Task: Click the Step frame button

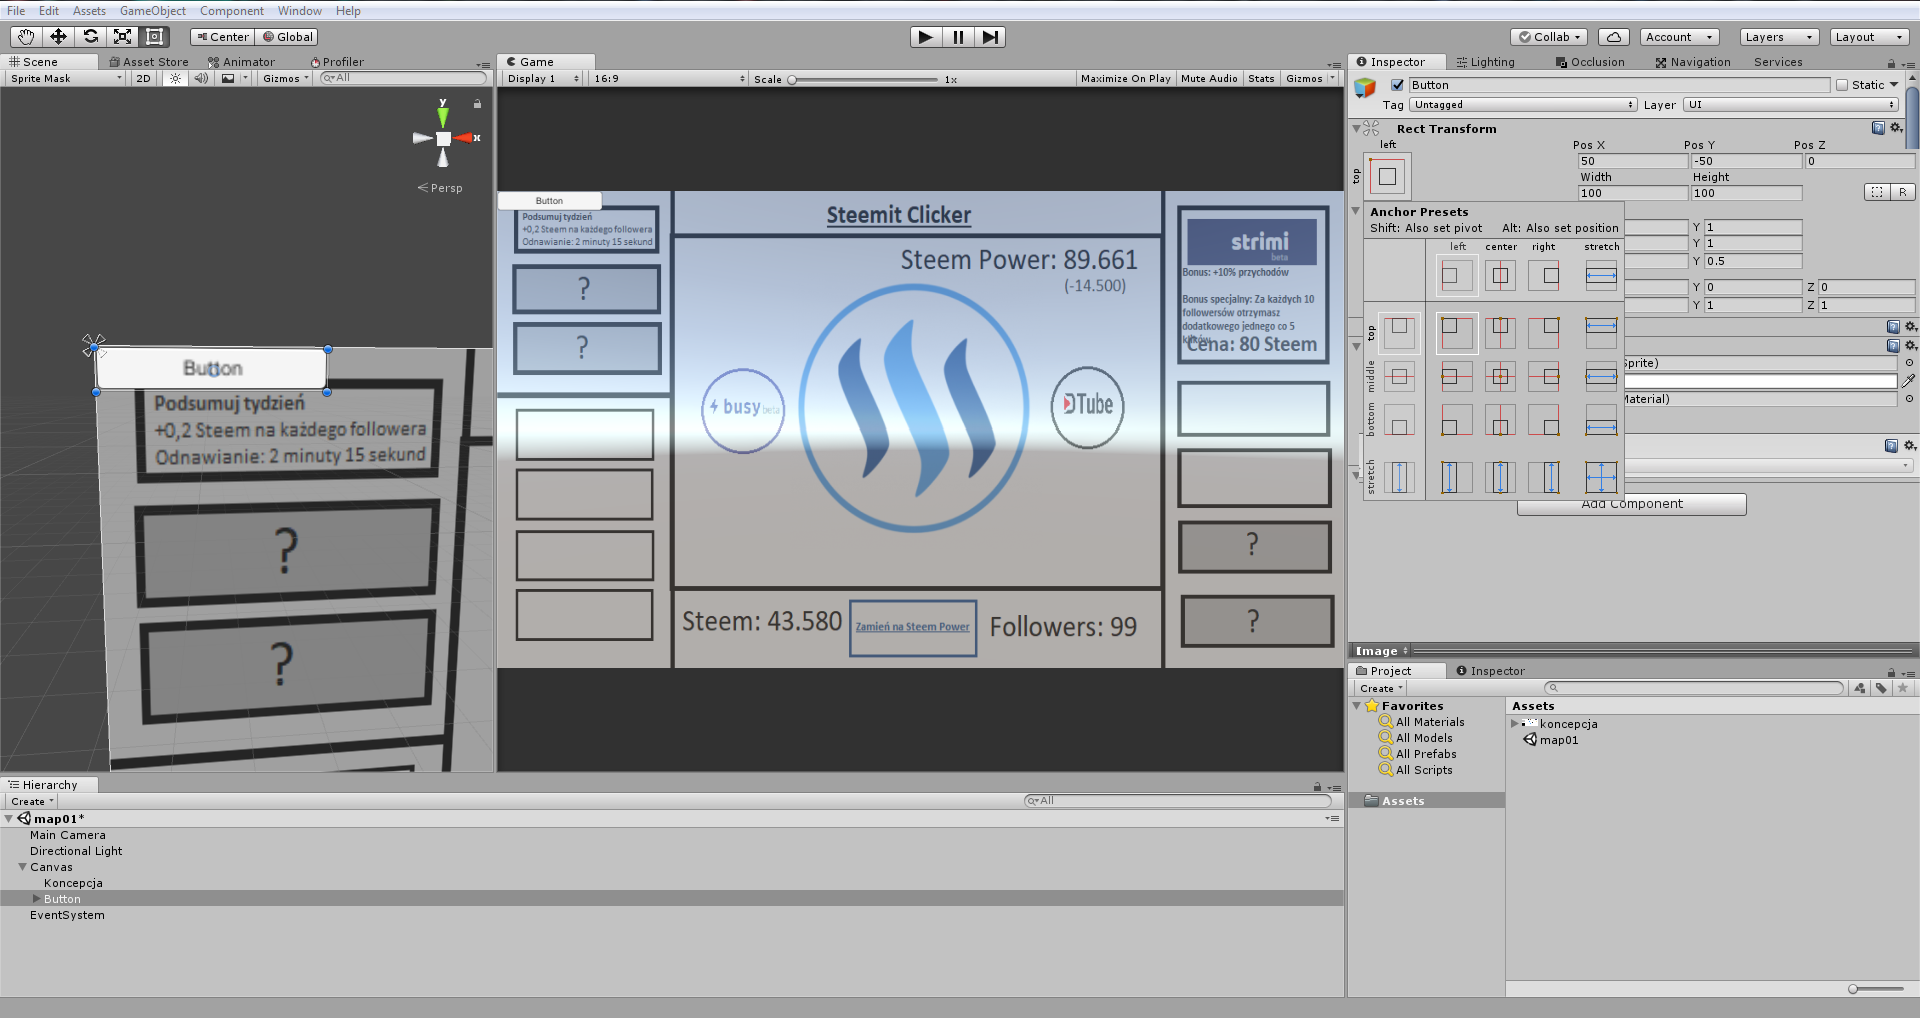Action: click(x=990, y=37)
